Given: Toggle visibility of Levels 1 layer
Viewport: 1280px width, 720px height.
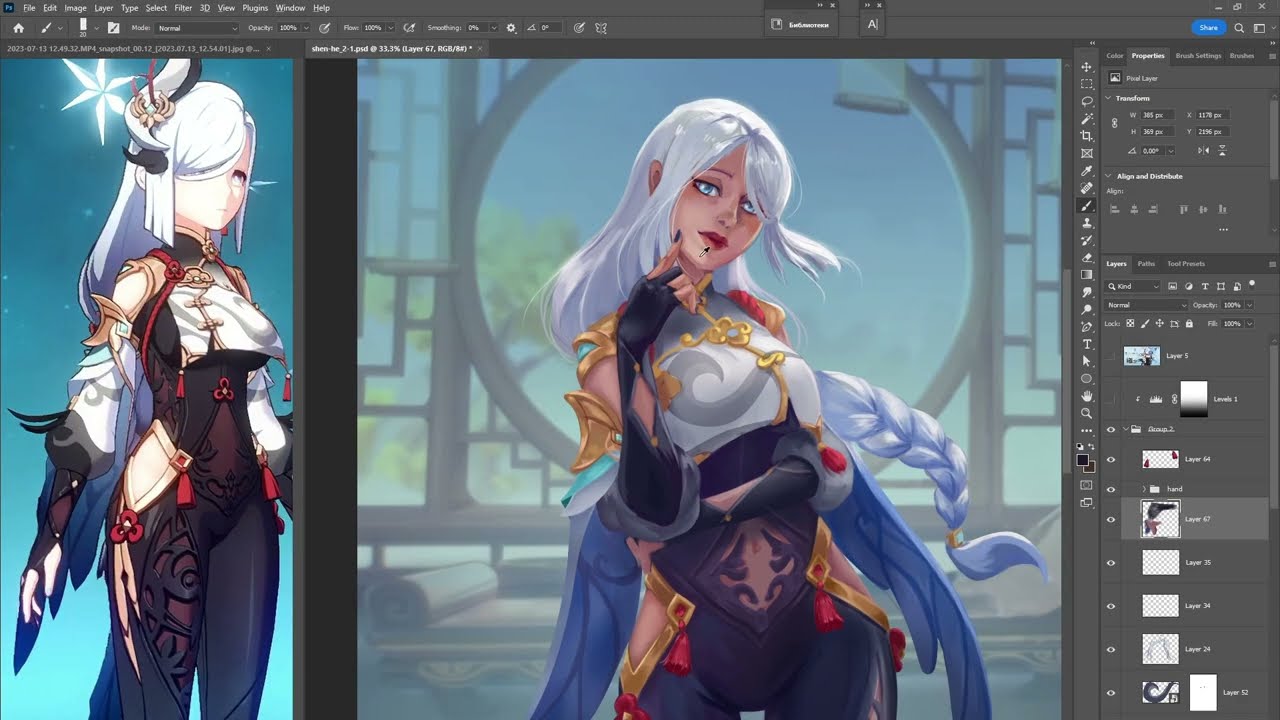Looking at the screenshot, I should pyautogui.click(x=1110, y=399).
